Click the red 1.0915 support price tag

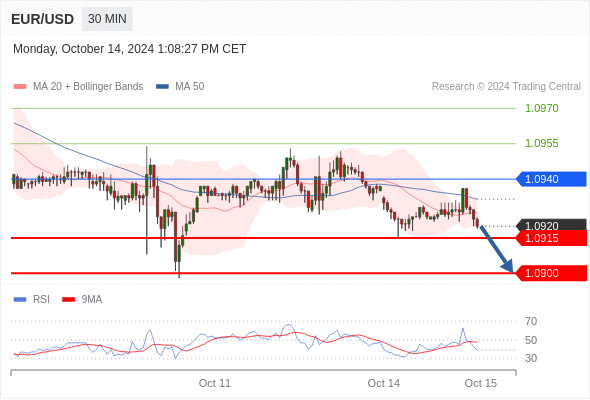tap(551, 238)
